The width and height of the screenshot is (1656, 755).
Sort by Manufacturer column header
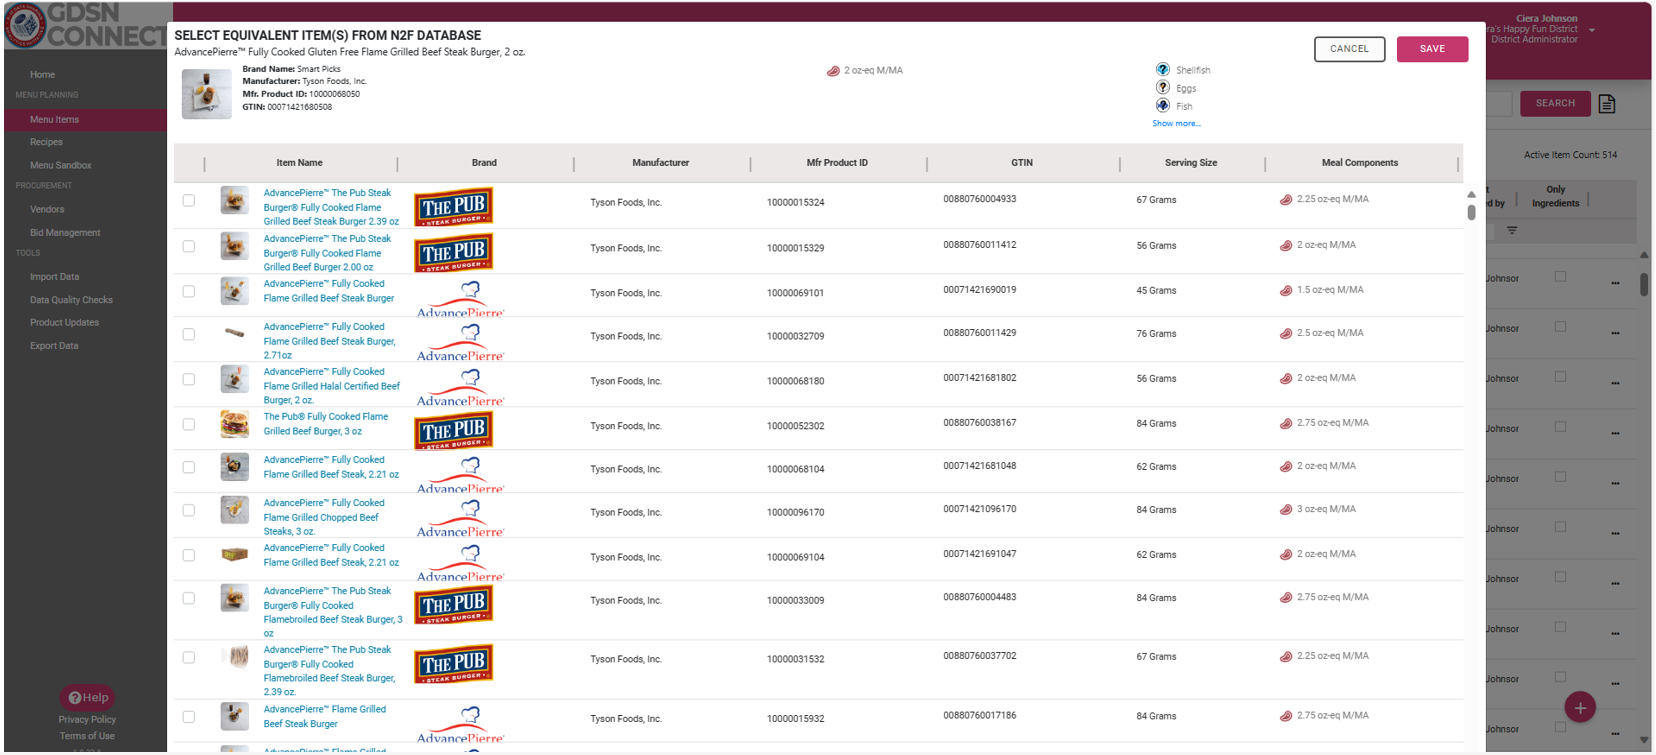coord(660,163)
